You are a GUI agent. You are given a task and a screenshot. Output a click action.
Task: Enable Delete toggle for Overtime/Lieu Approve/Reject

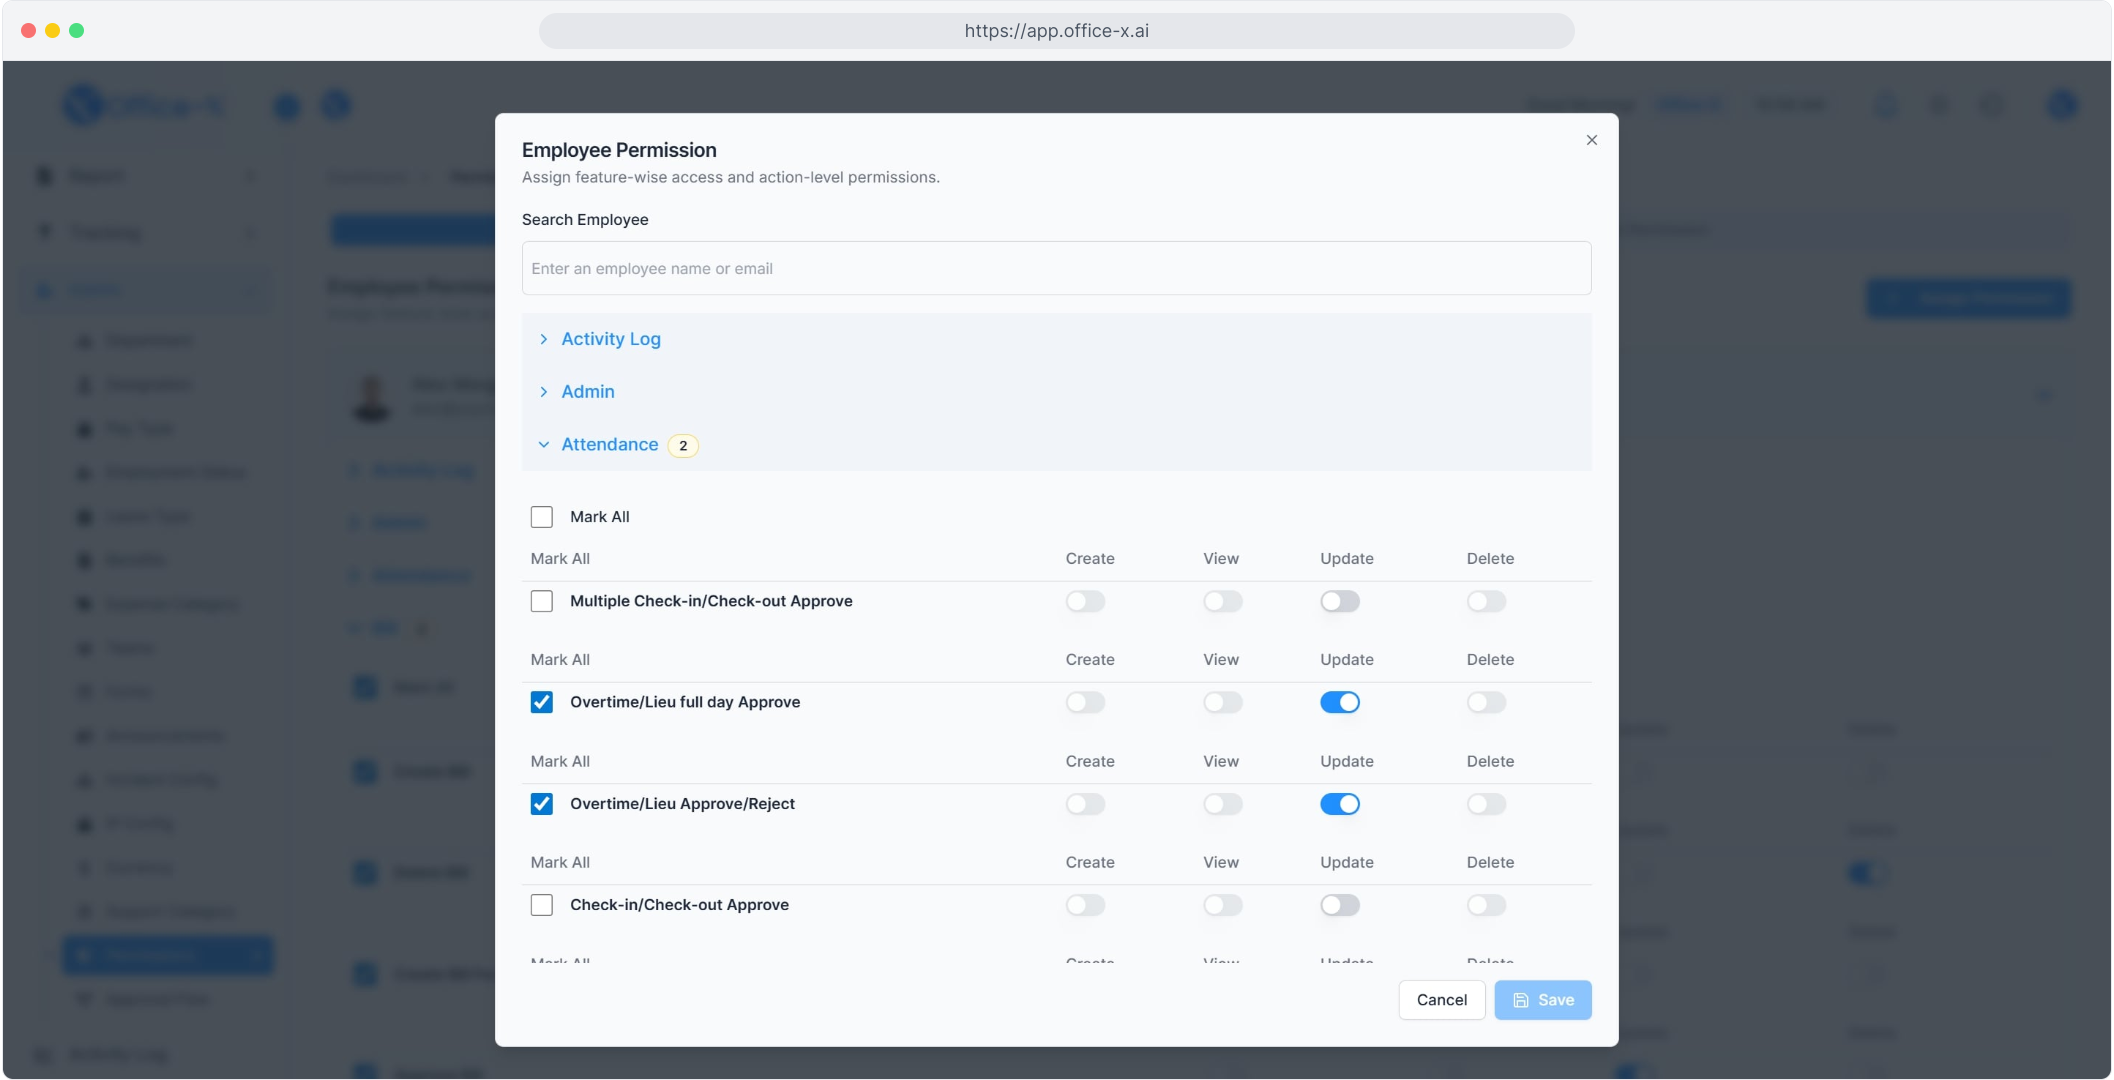pyautogui.click(x=1486, y=804)
